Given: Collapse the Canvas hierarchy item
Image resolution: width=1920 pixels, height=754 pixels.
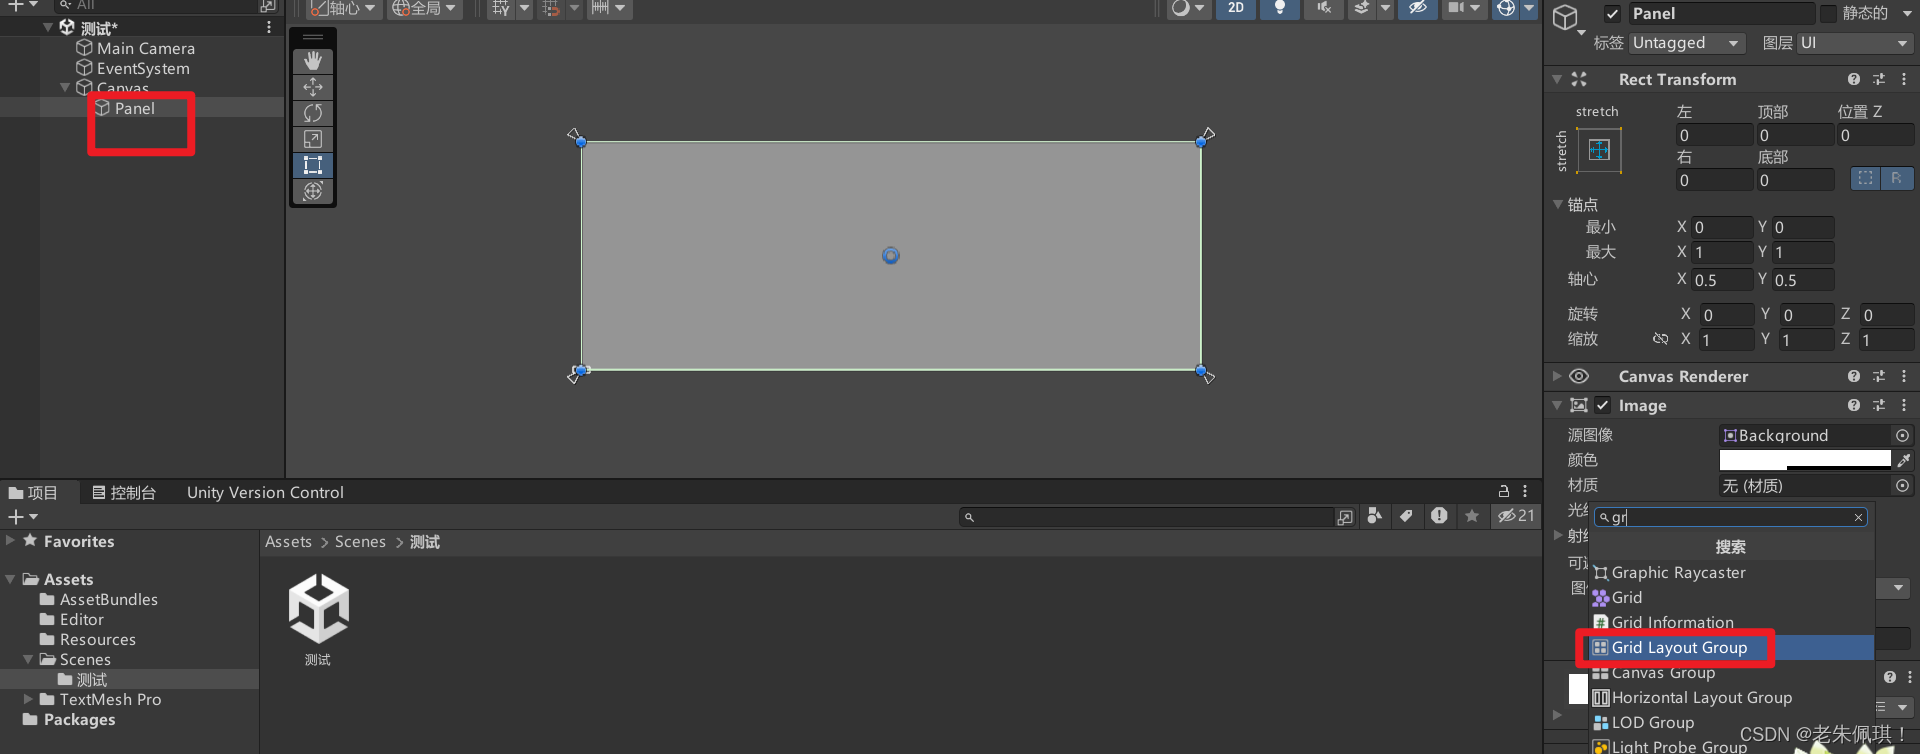Looking at the screenshot, I should click(65, 88).
